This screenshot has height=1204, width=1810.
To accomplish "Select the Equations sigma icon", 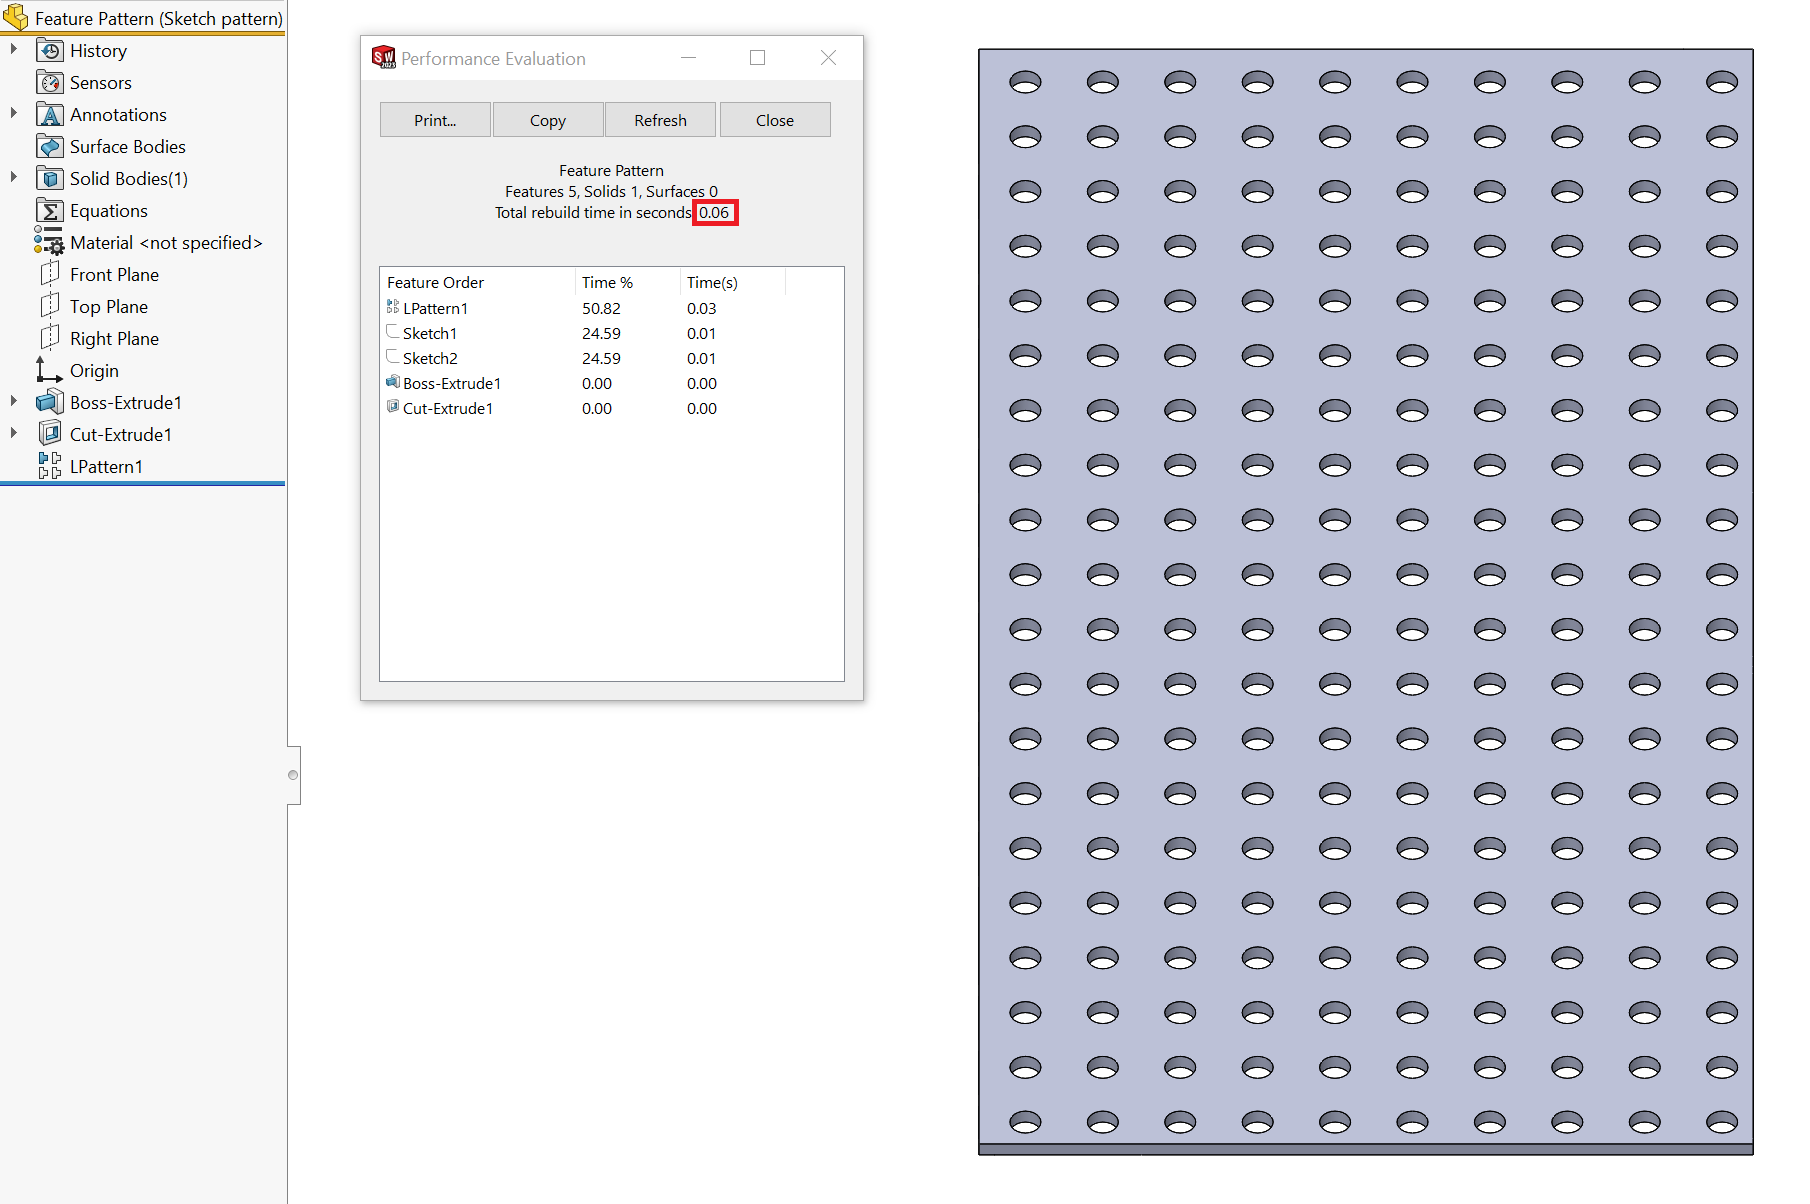I will click(50, 211).
